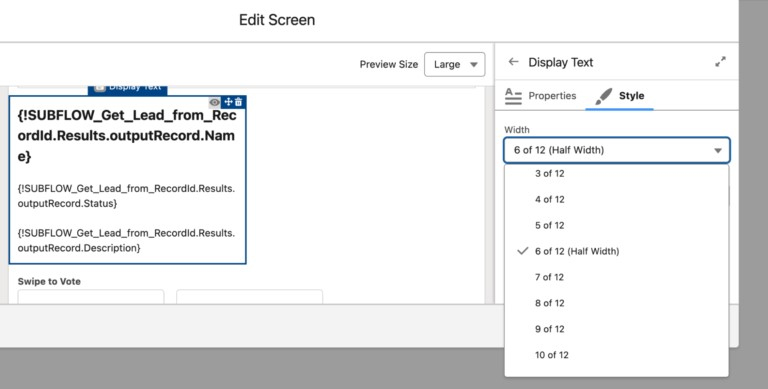Image resolution: width=768 pixels, height=389 pixels.
Task: Click the move handle icon on component
Action: point(228,102)
